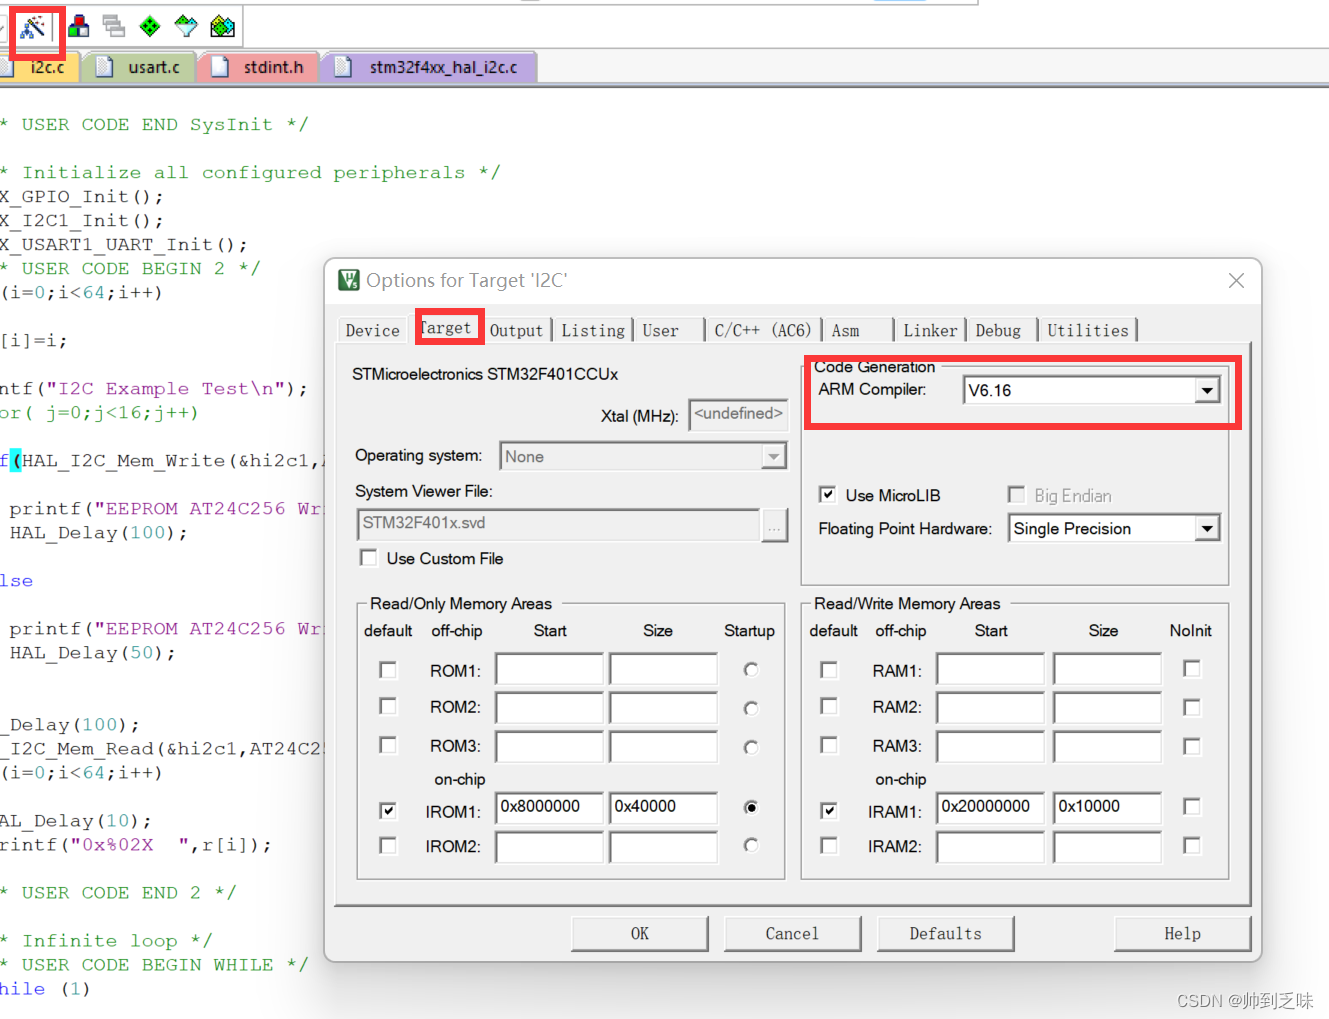The width and height of the screenshot is (1329, 1019).
Task: Enable RAM1 default checkbox
Action: pyautogui.click(x=828, y=669)
